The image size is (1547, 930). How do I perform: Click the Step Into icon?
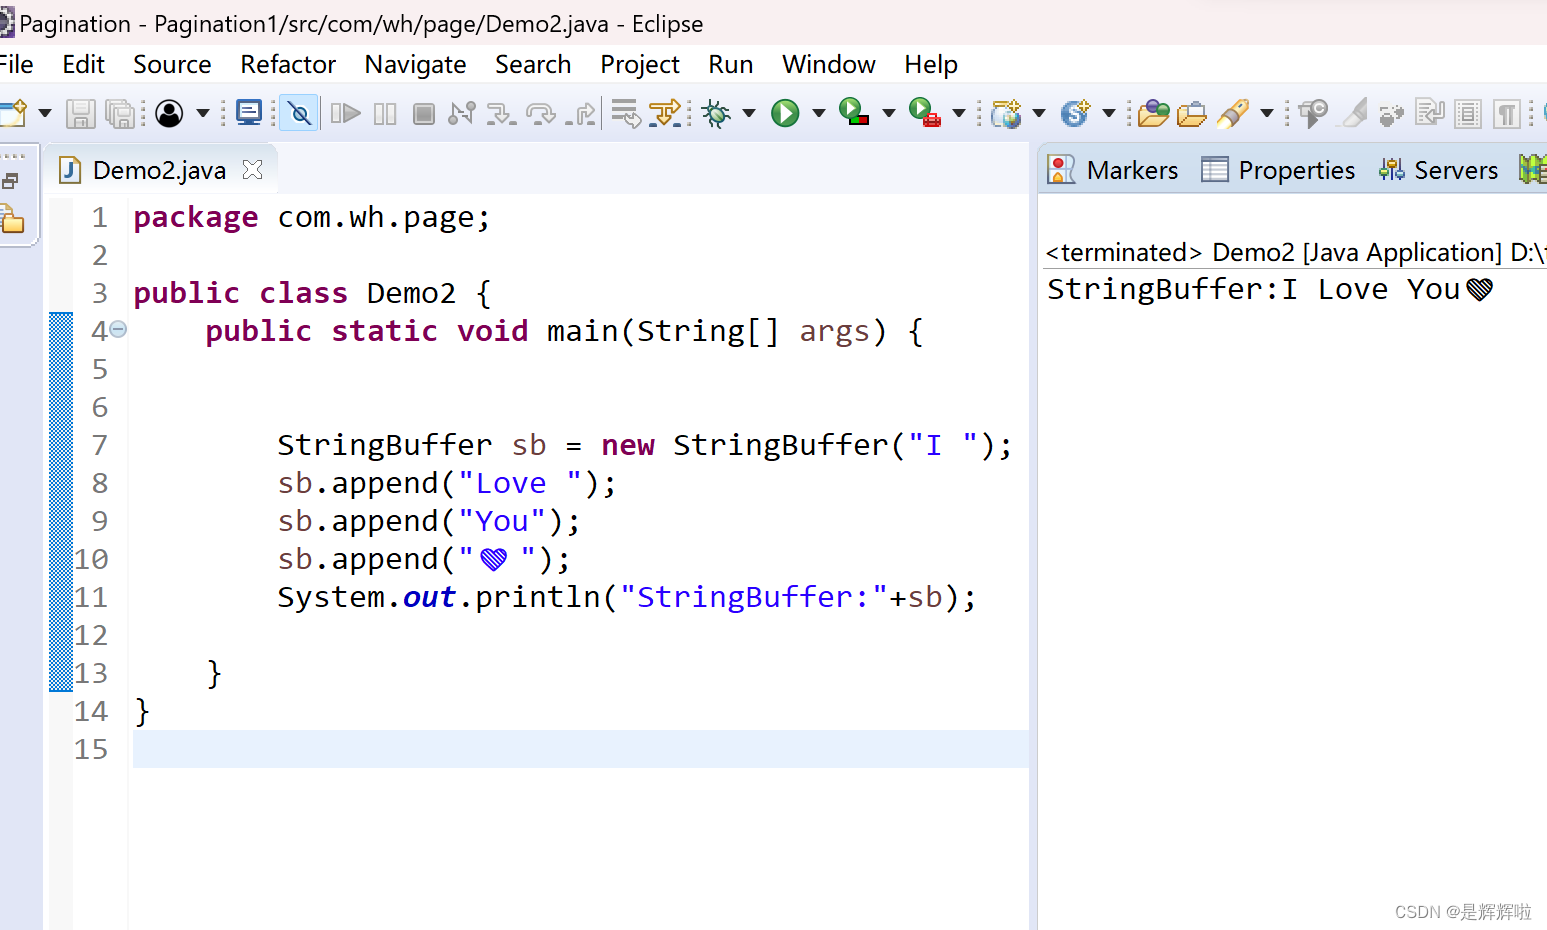coord(501,113)
